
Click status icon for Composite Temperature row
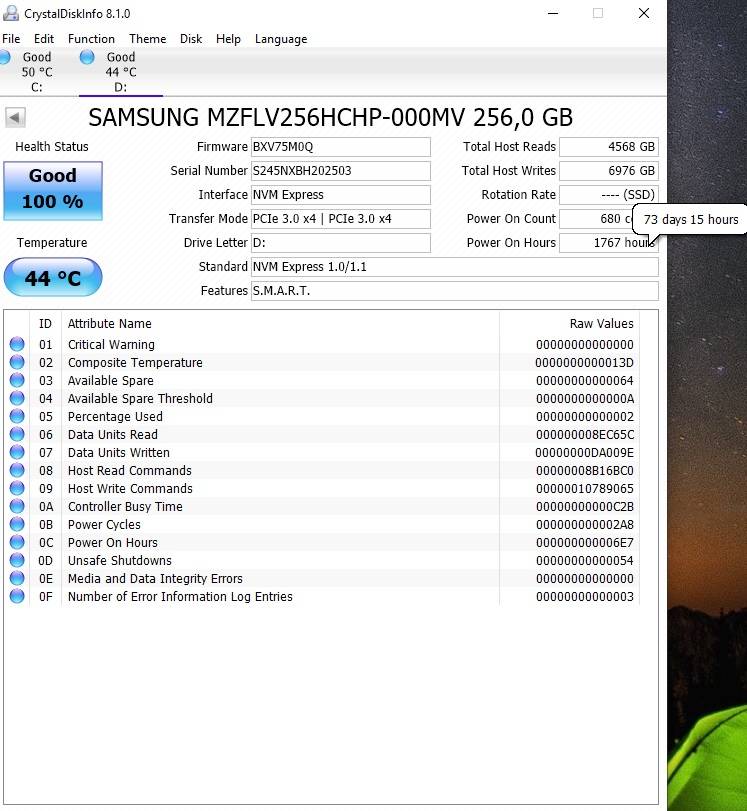[x=17, y=362]
